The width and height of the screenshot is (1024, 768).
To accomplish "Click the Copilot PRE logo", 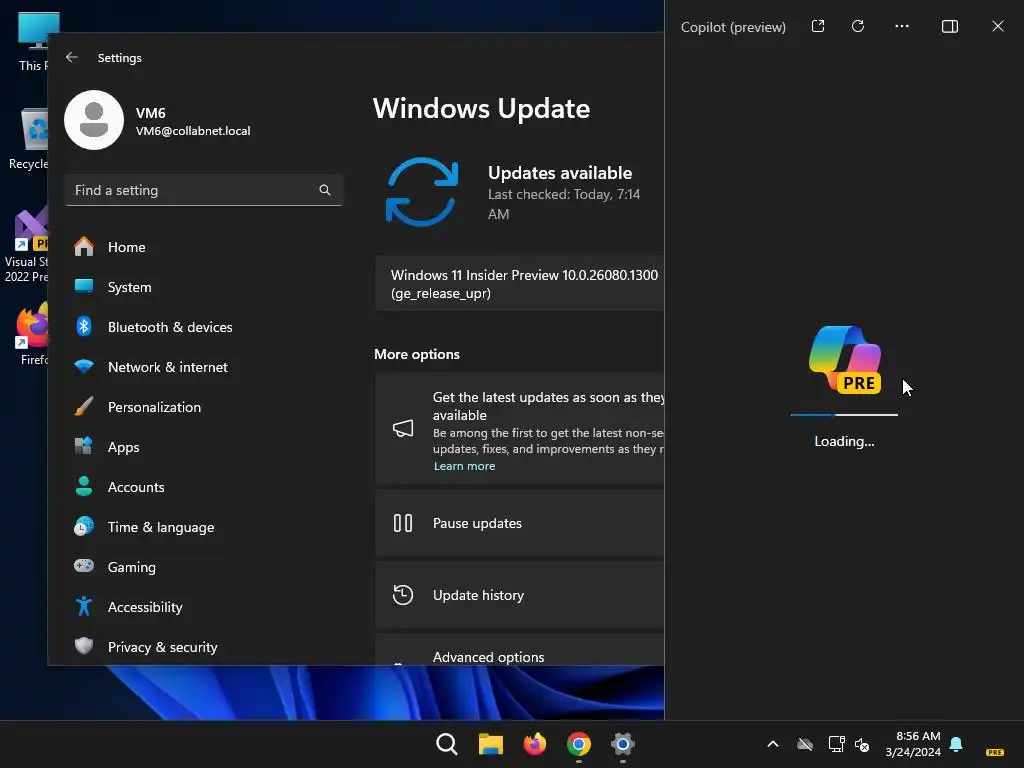I will 844,359.
